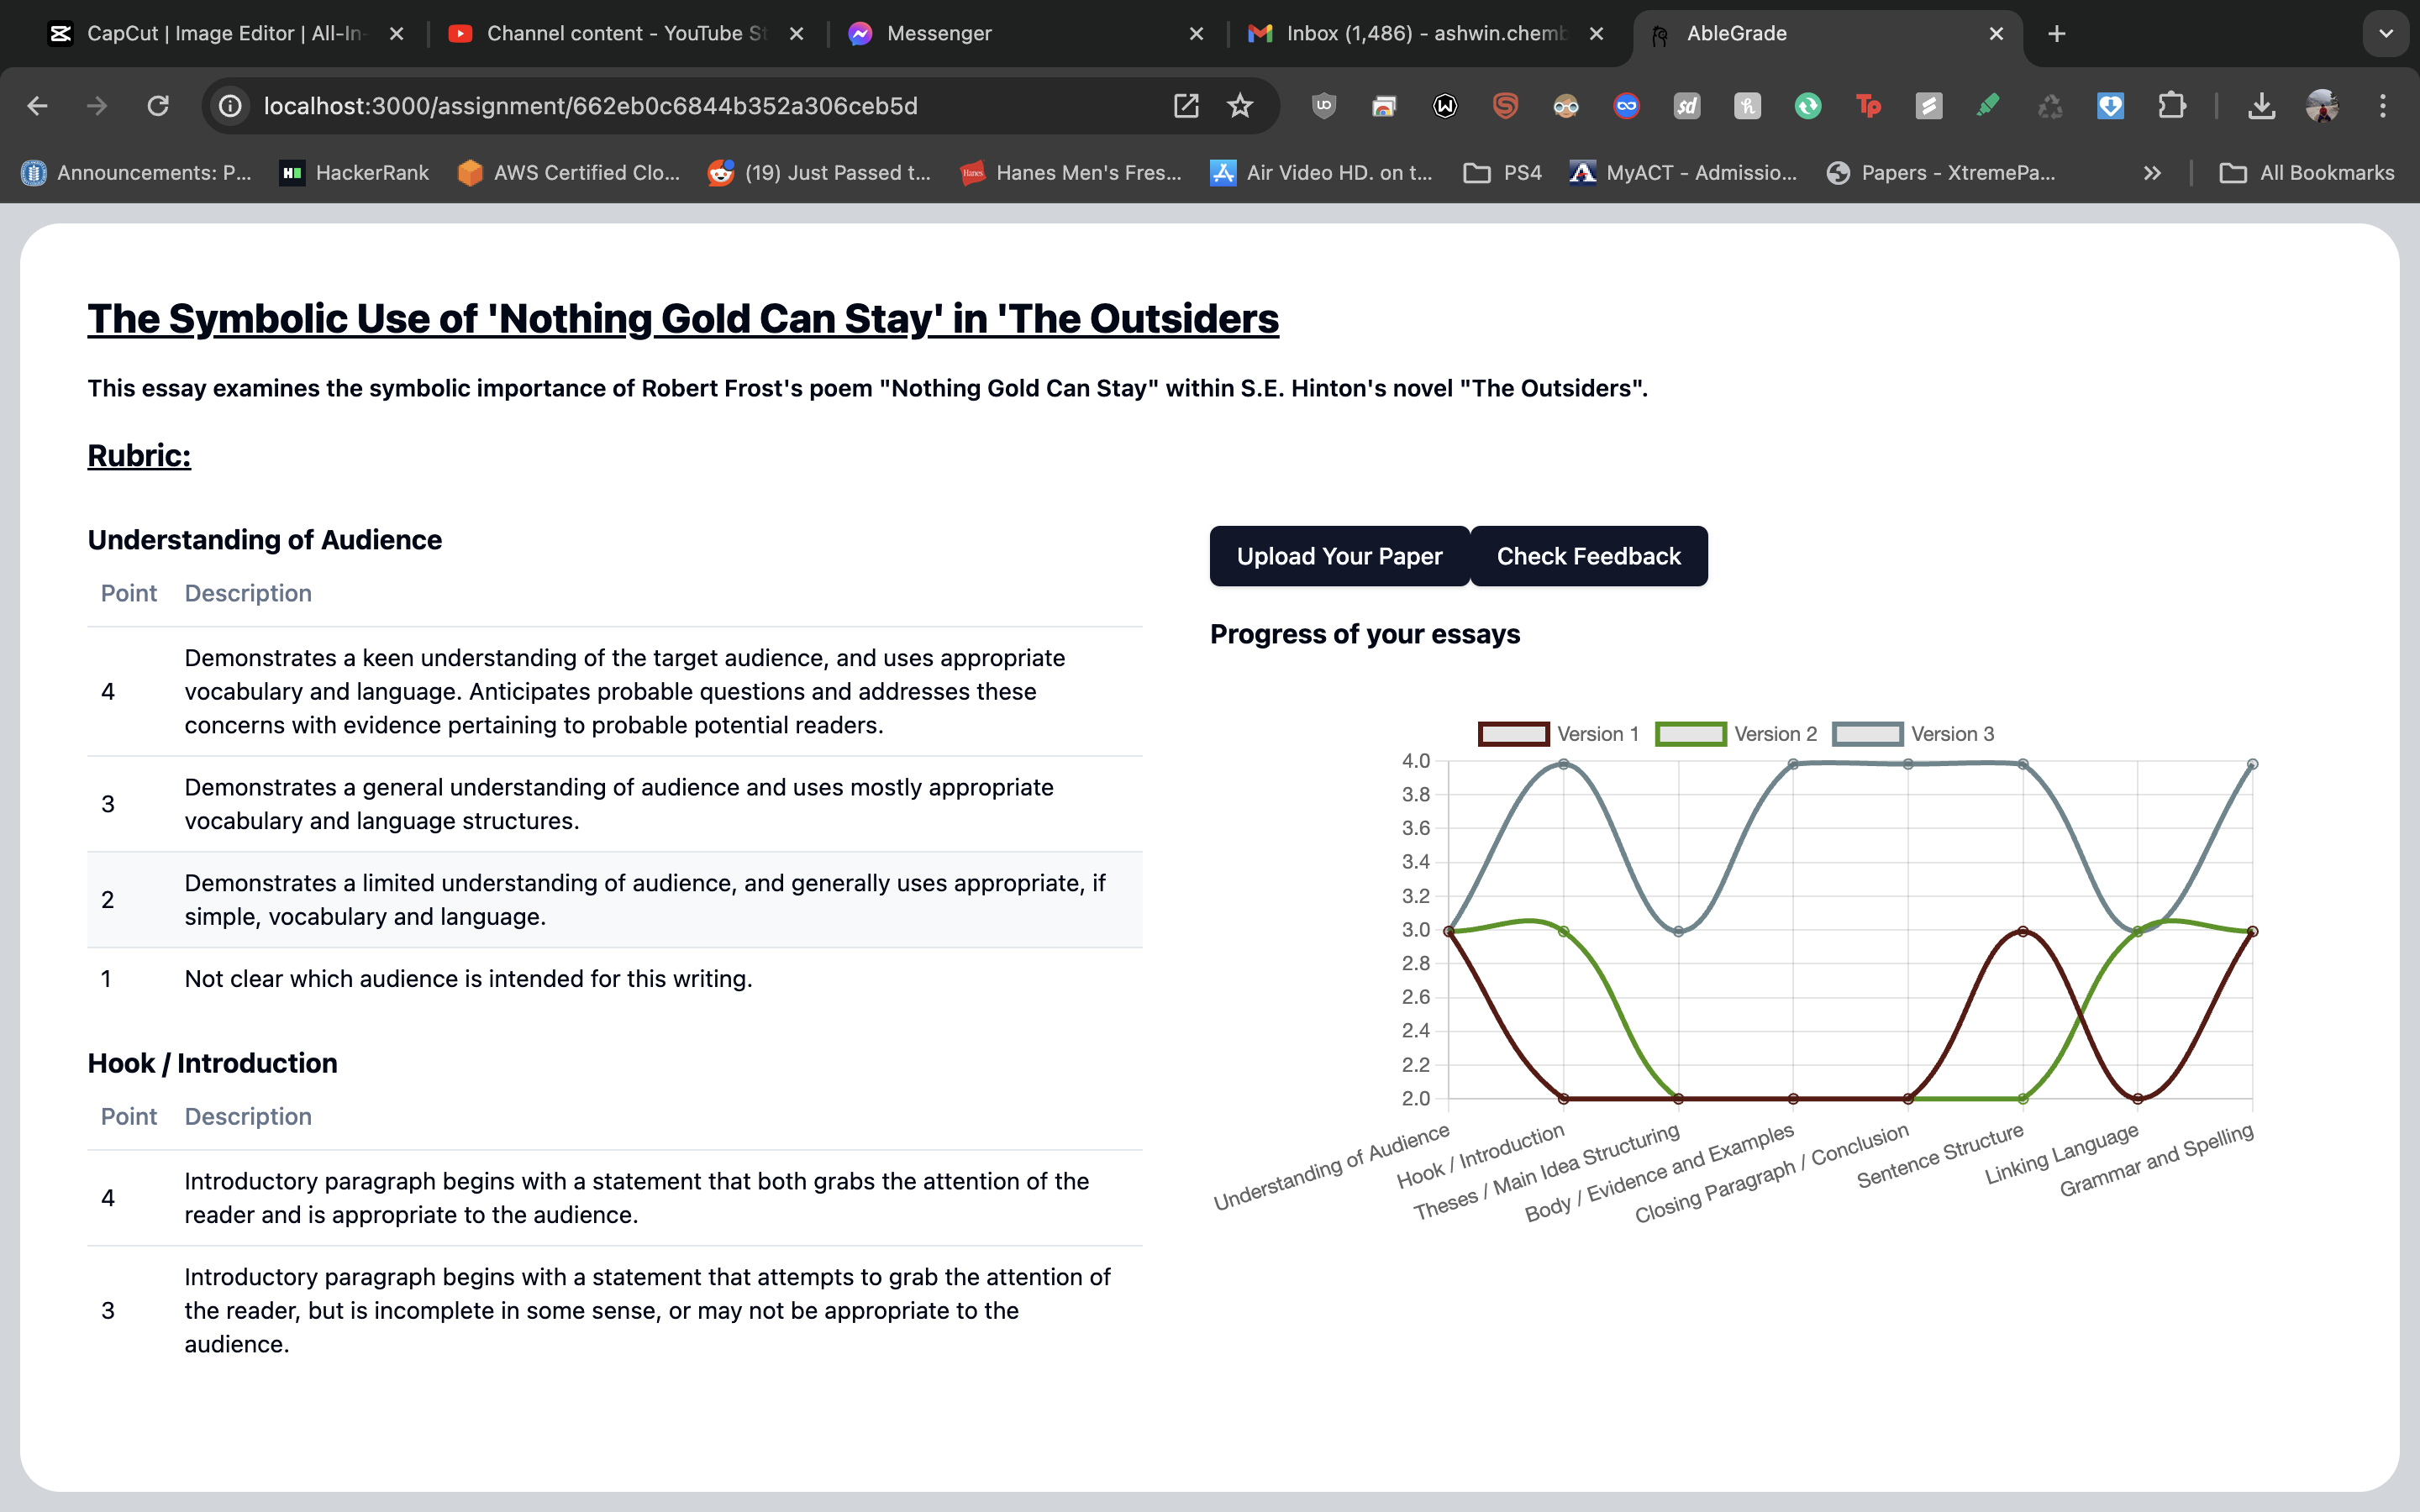Click the bookmark star icon
Screen dimensions: 2420x1512
1240,106
